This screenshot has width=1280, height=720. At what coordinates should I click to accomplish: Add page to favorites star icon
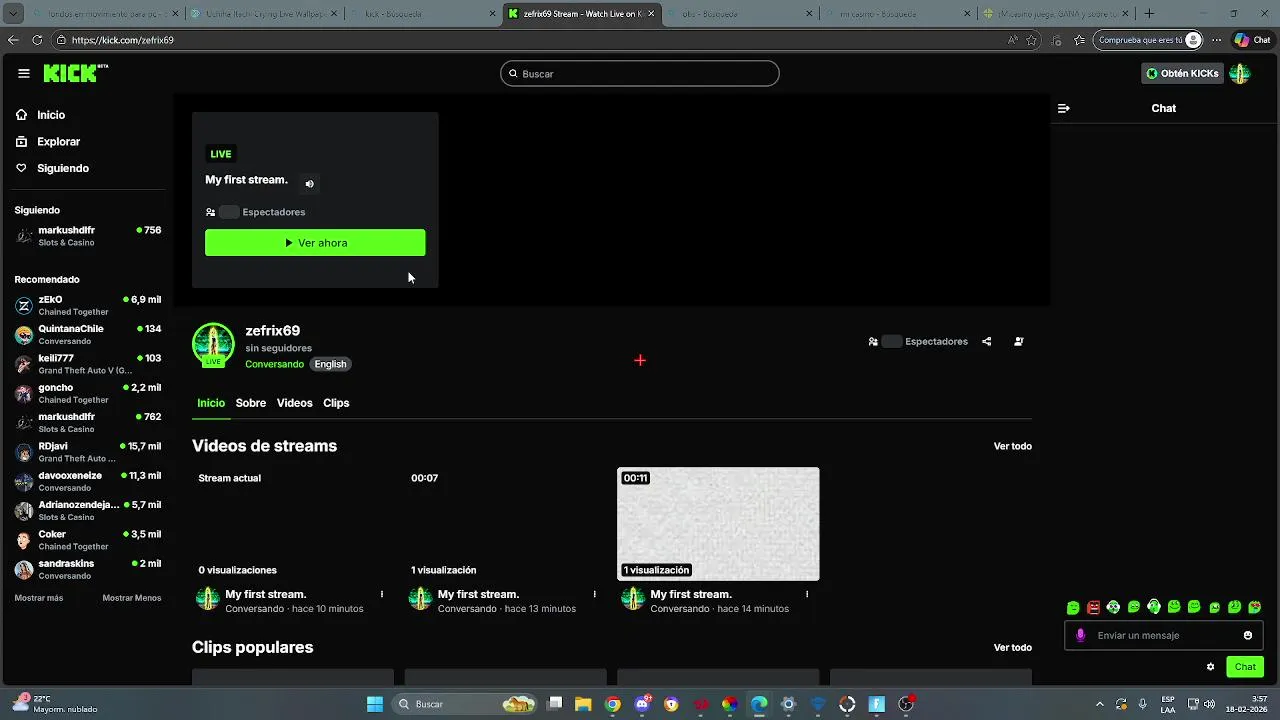pyautogui.click(x=1032, y=40)
